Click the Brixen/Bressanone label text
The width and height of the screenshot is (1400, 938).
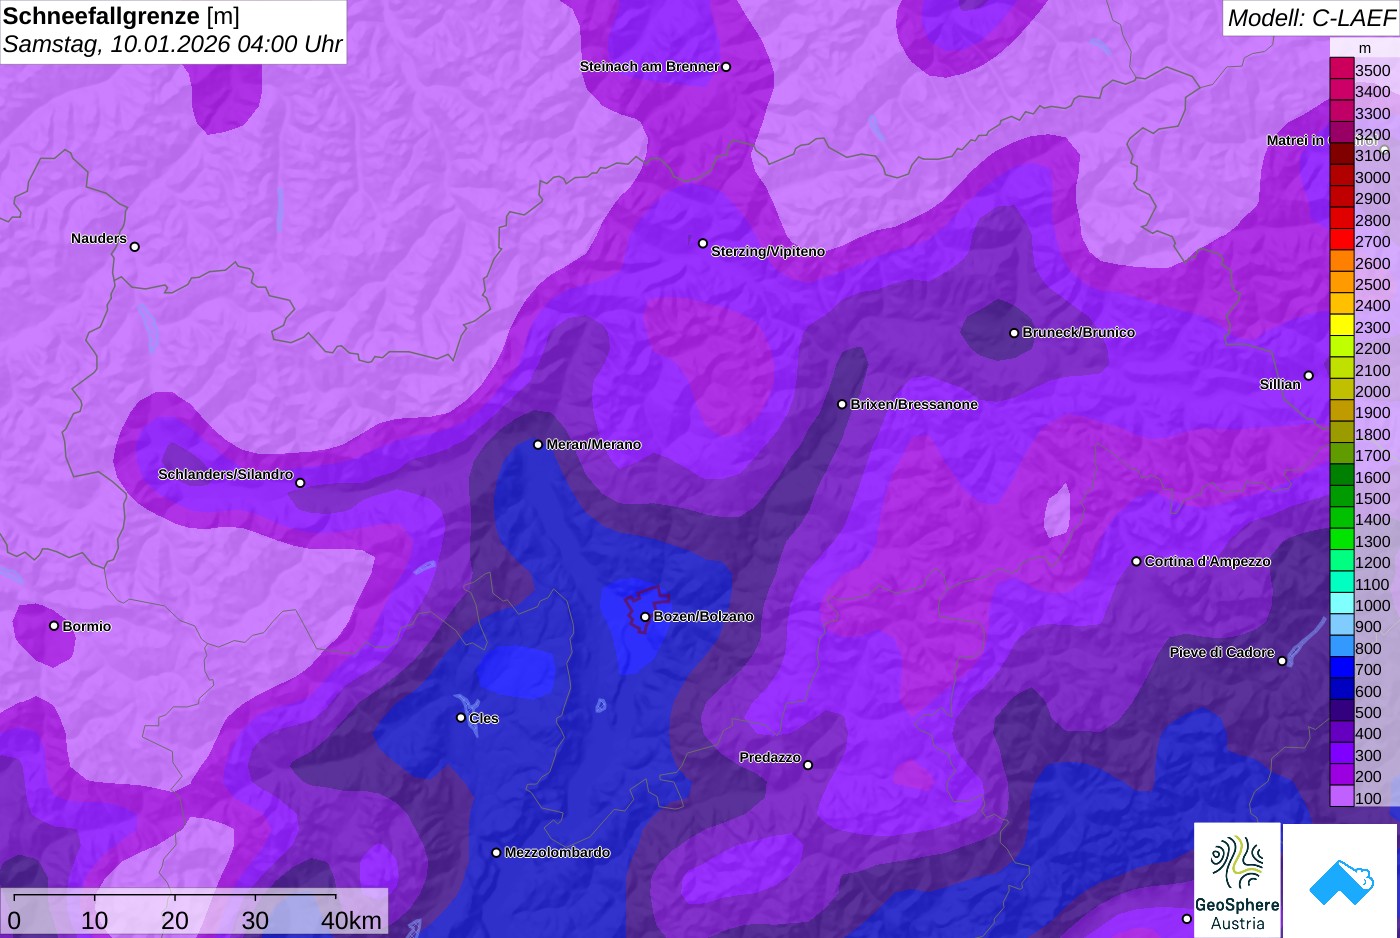(914, 405)
